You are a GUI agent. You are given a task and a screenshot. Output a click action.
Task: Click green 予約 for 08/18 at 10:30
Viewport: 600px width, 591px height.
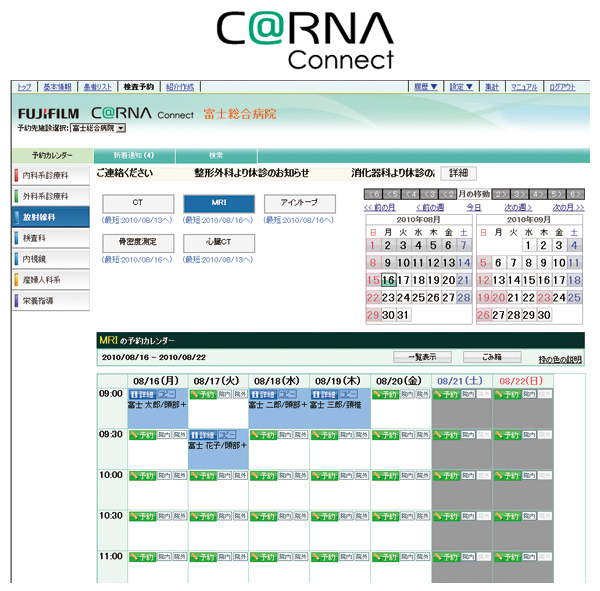pyautogui.click(x=263, y=516)
